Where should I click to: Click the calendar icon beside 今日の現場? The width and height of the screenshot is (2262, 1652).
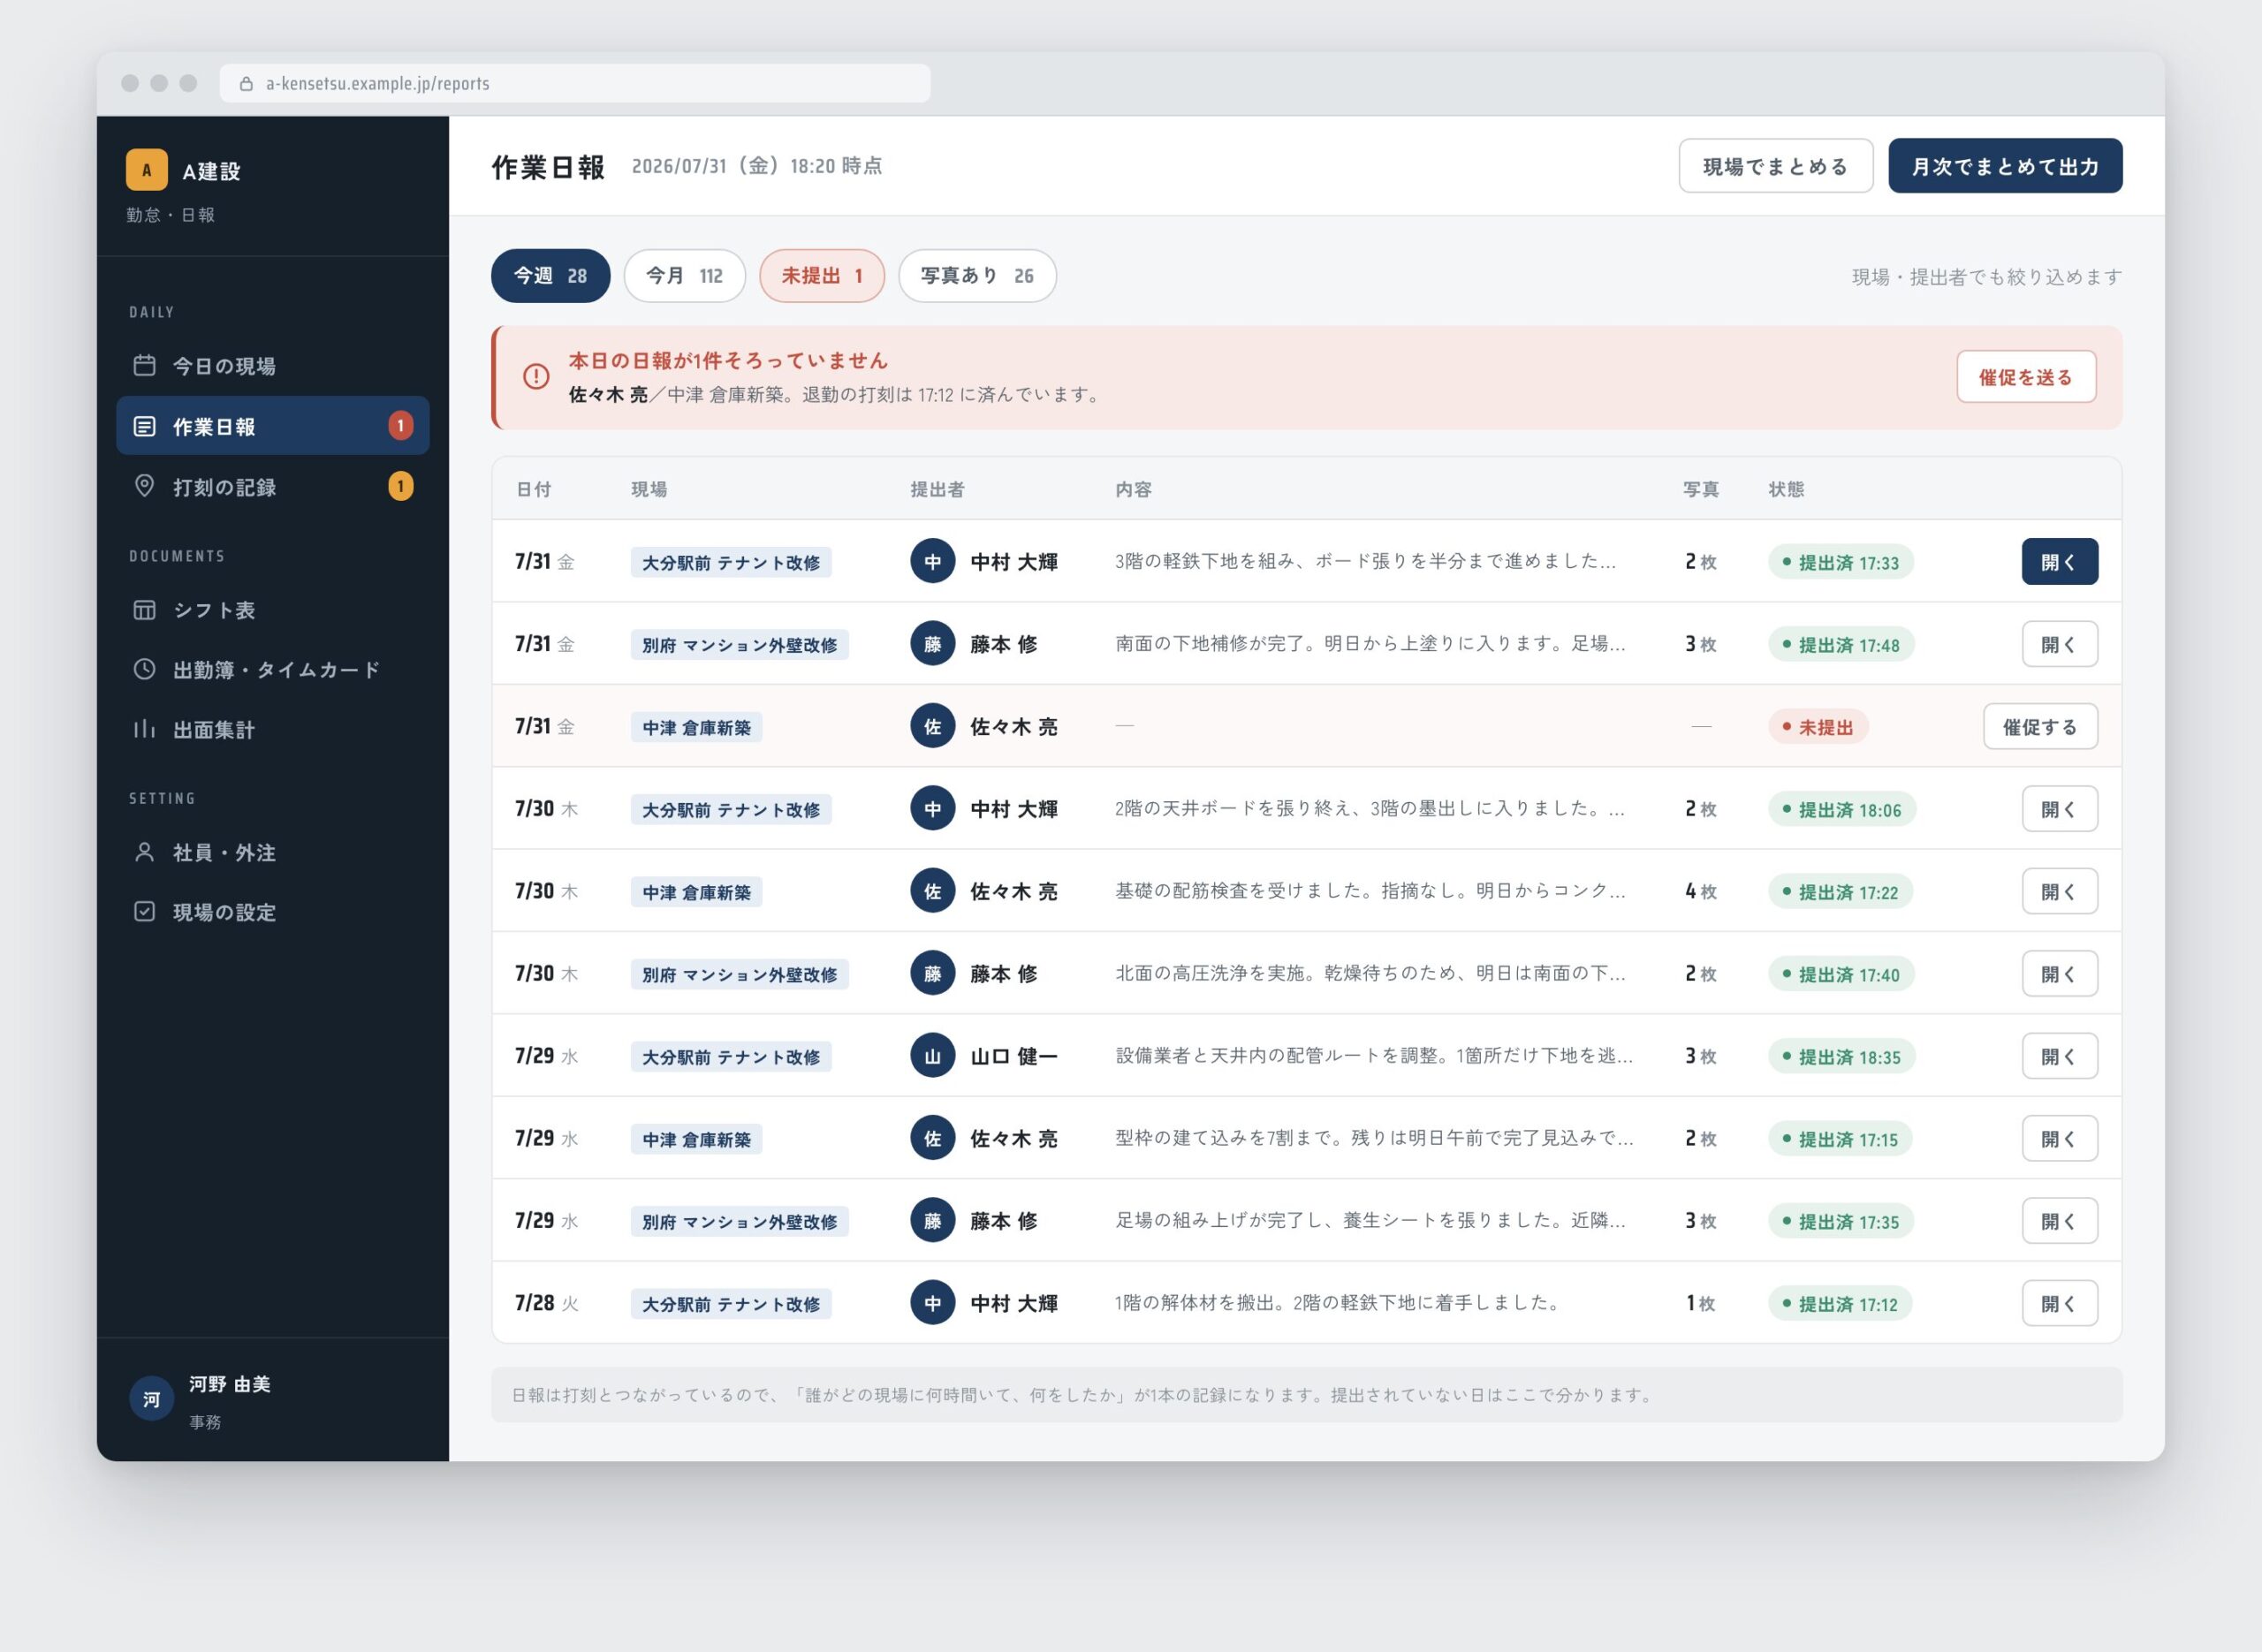coord(144,365)
